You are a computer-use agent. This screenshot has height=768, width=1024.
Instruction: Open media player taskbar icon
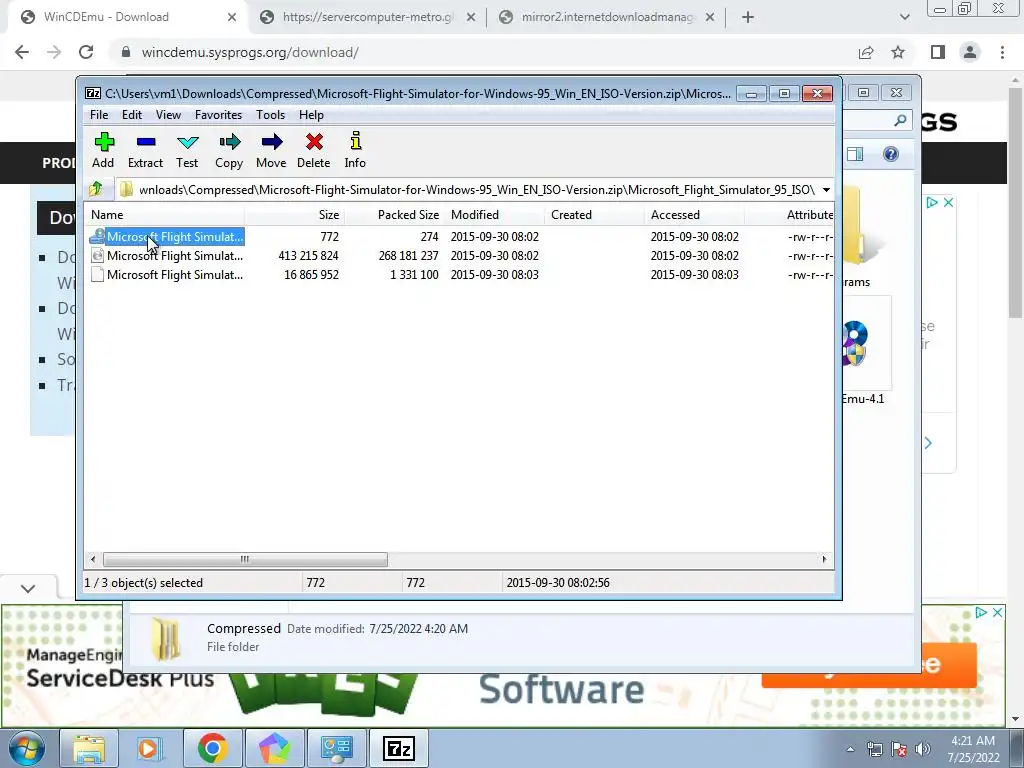tap(150, 748)
